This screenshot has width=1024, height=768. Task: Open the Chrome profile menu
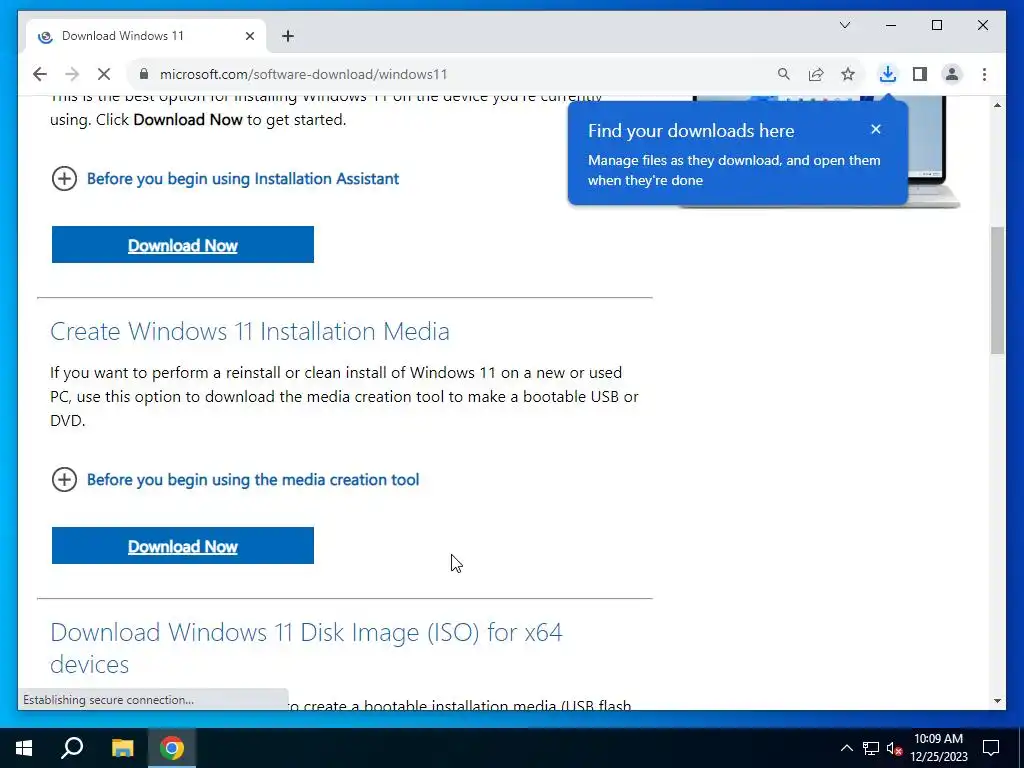[x=952, y=74]
